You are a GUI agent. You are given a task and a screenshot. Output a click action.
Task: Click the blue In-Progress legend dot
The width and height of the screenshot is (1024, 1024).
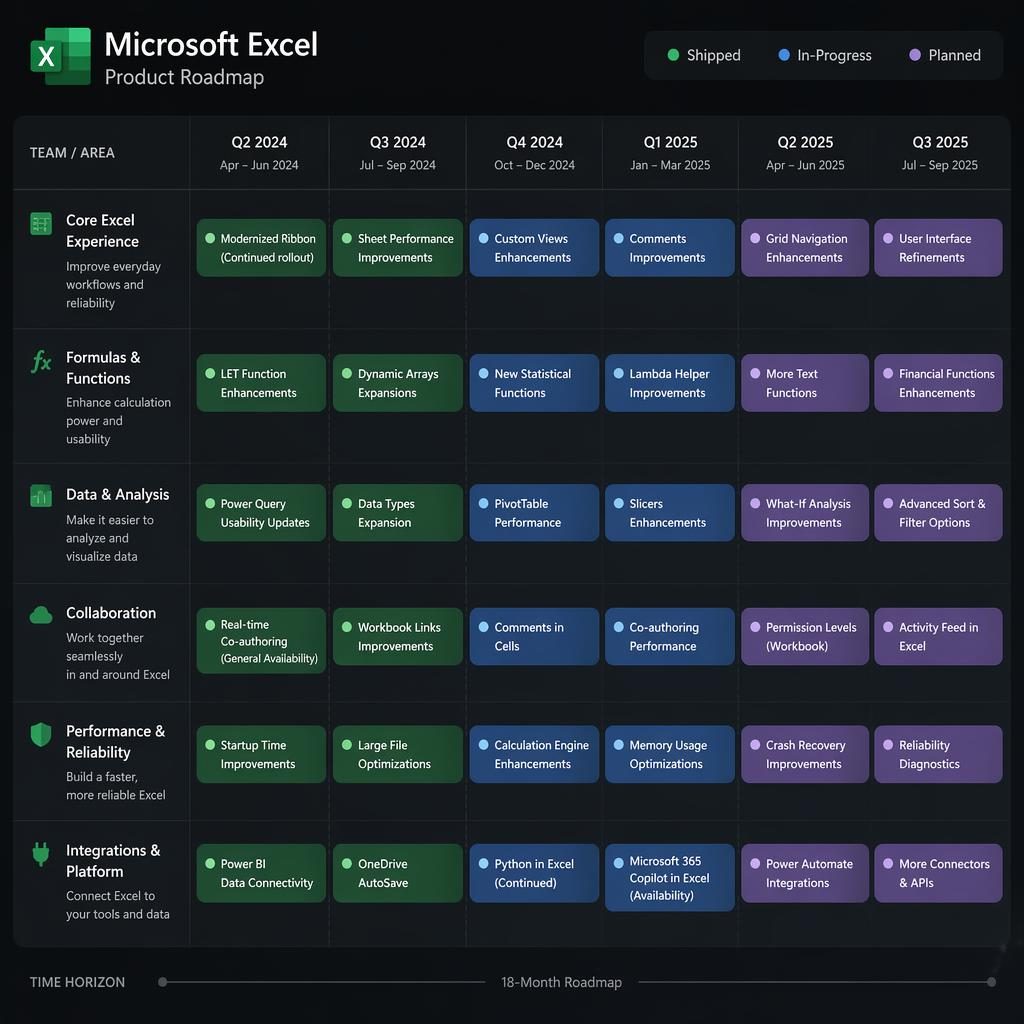pyautogui.click(x=784, y=55)
